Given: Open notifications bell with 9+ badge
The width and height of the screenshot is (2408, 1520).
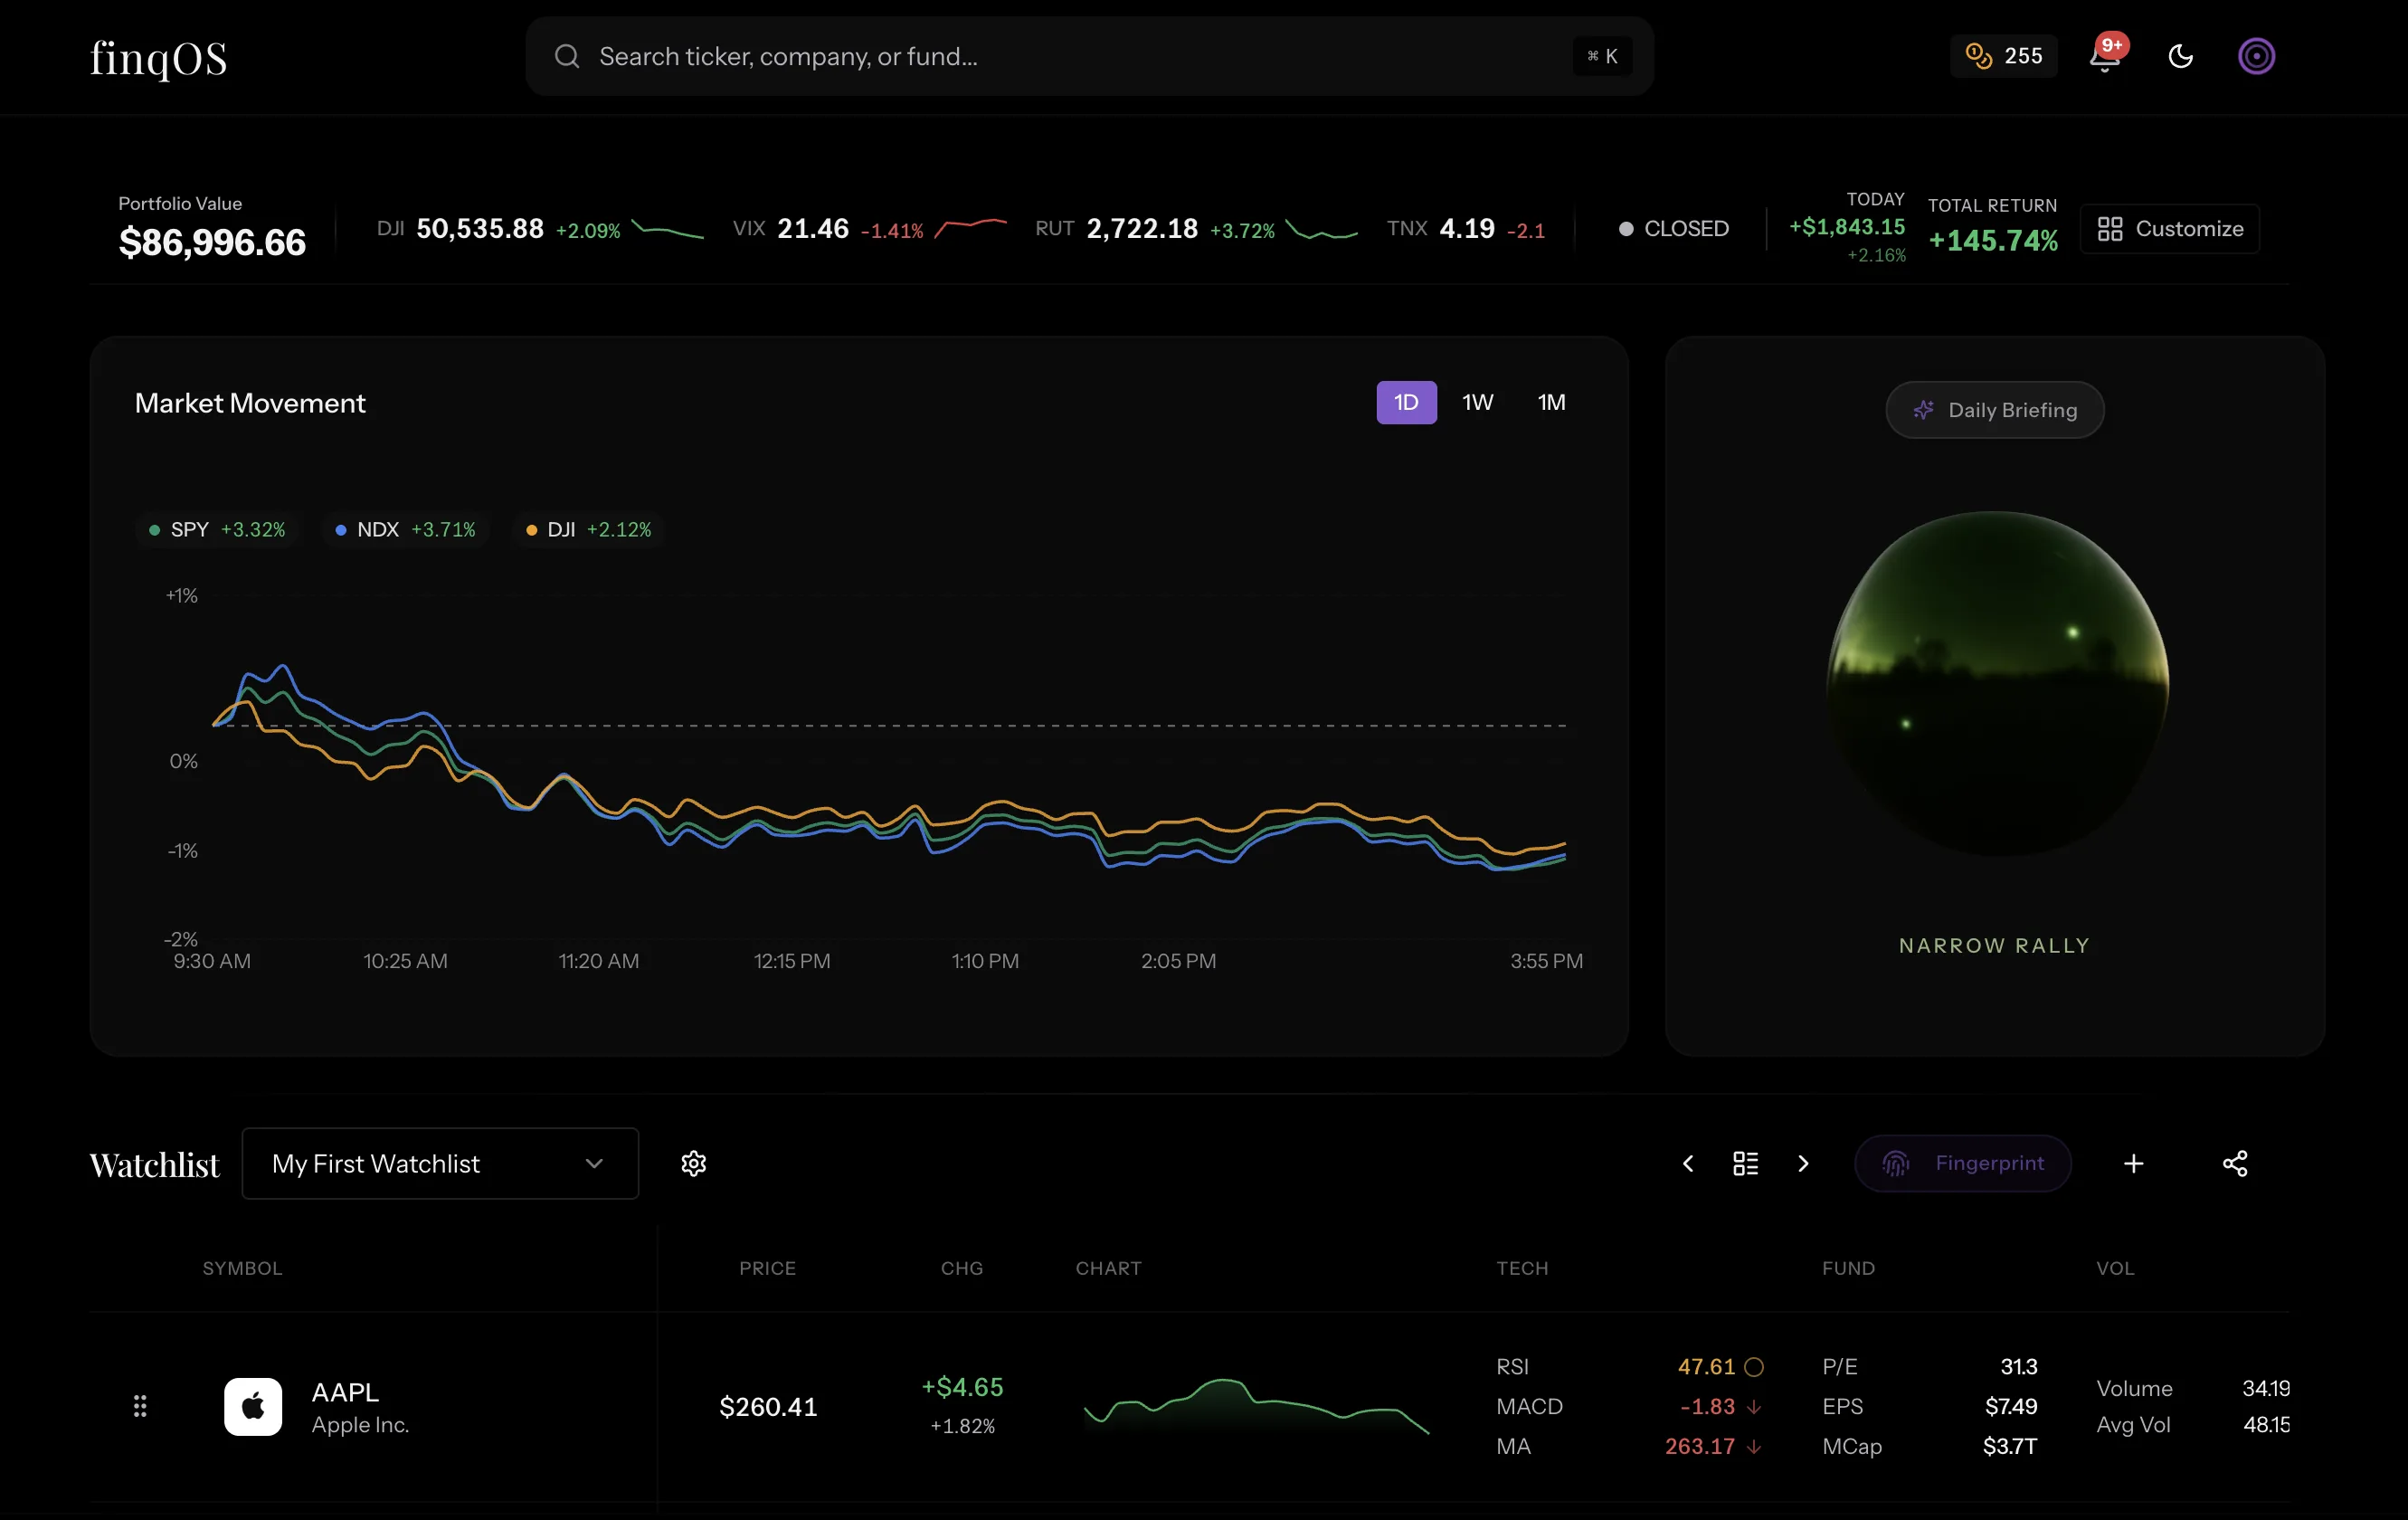Looking at the screenshot, I should coord(2106,56).
